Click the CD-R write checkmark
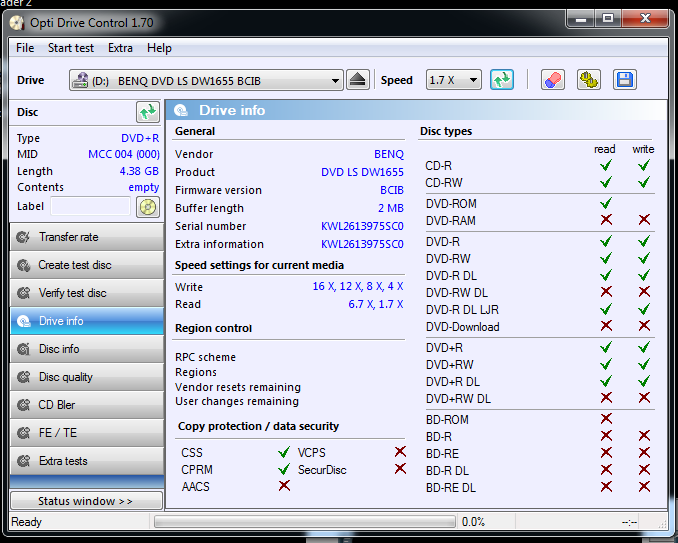The width and height of the screenshot is (678, 543). [x=644, y=165]
